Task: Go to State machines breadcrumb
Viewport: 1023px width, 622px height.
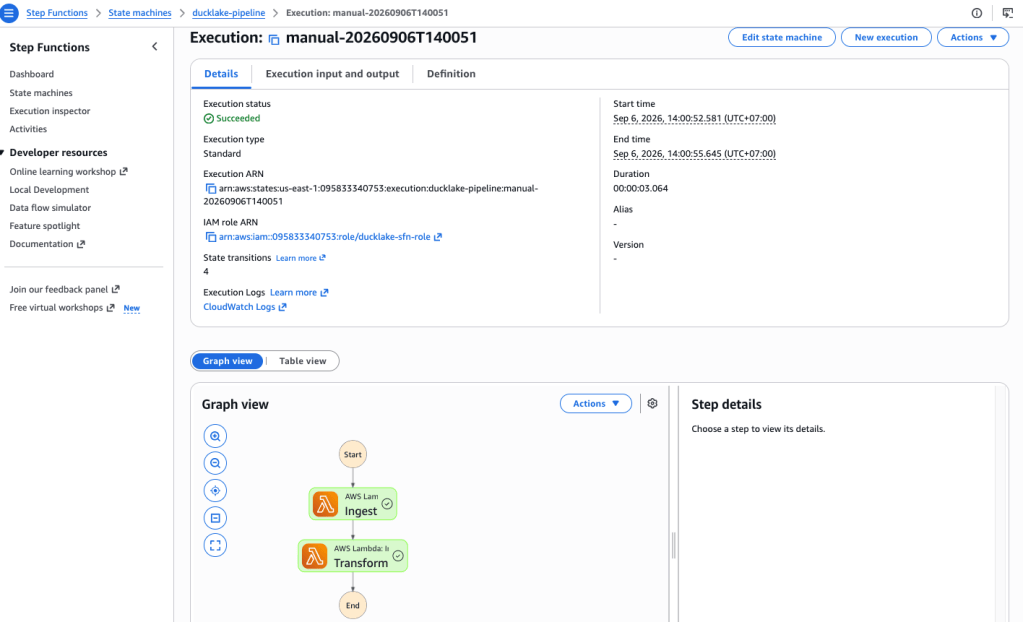Action: click(140, 13)
